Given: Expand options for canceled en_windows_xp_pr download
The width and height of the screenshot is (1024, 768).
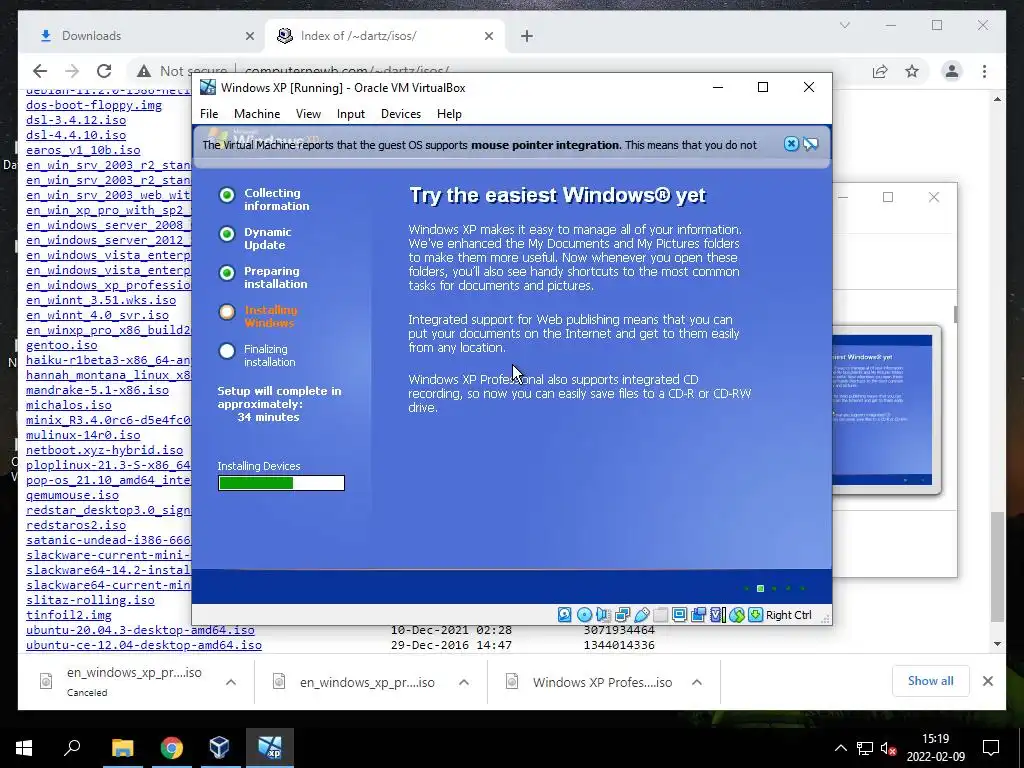Looking at the screenshot, I should [x=231, y=682].
